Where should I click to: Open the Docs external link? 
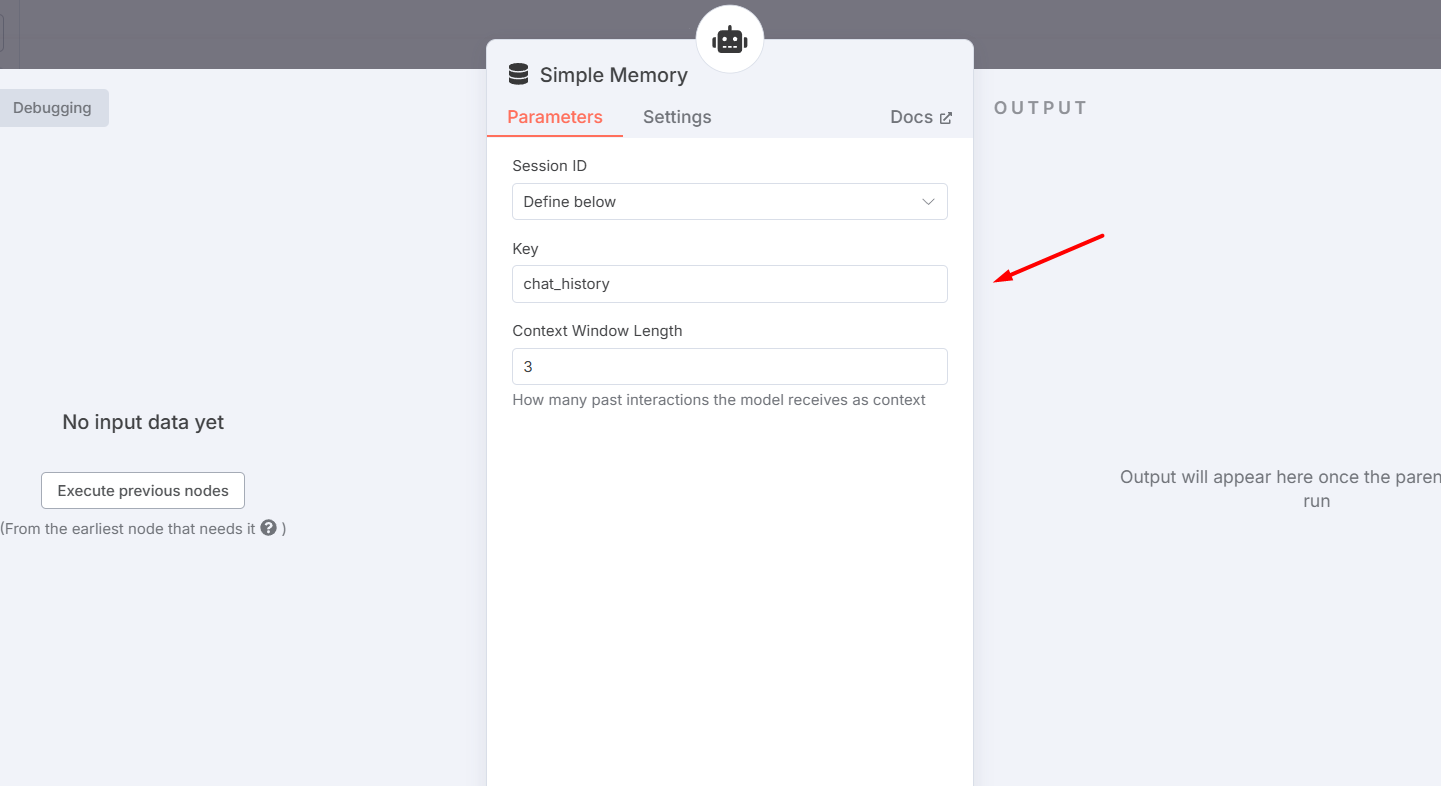pos(921,117)
